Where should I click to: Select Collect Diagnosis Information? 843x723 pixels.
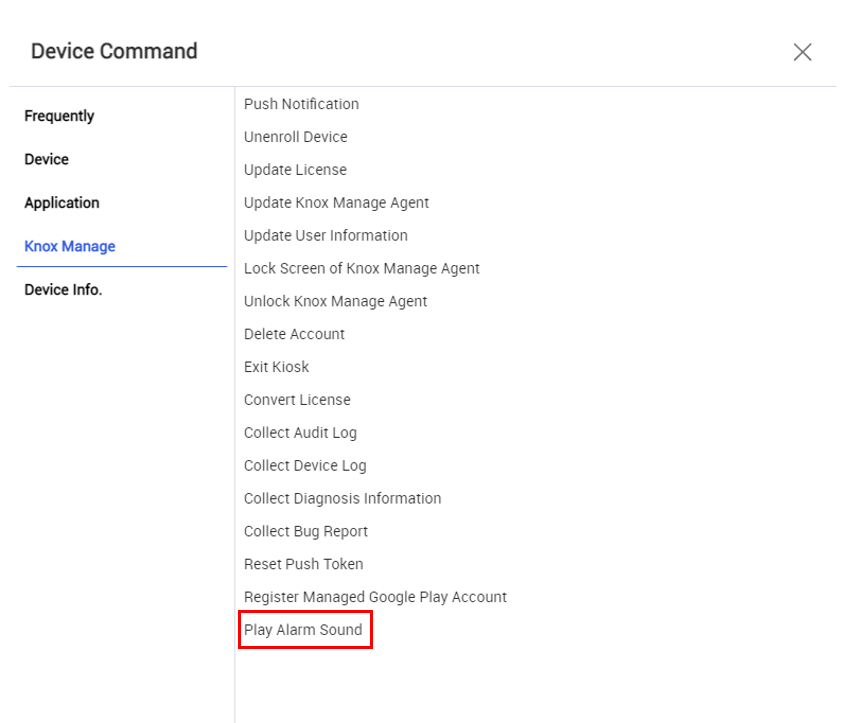click(x=342, y=498)
